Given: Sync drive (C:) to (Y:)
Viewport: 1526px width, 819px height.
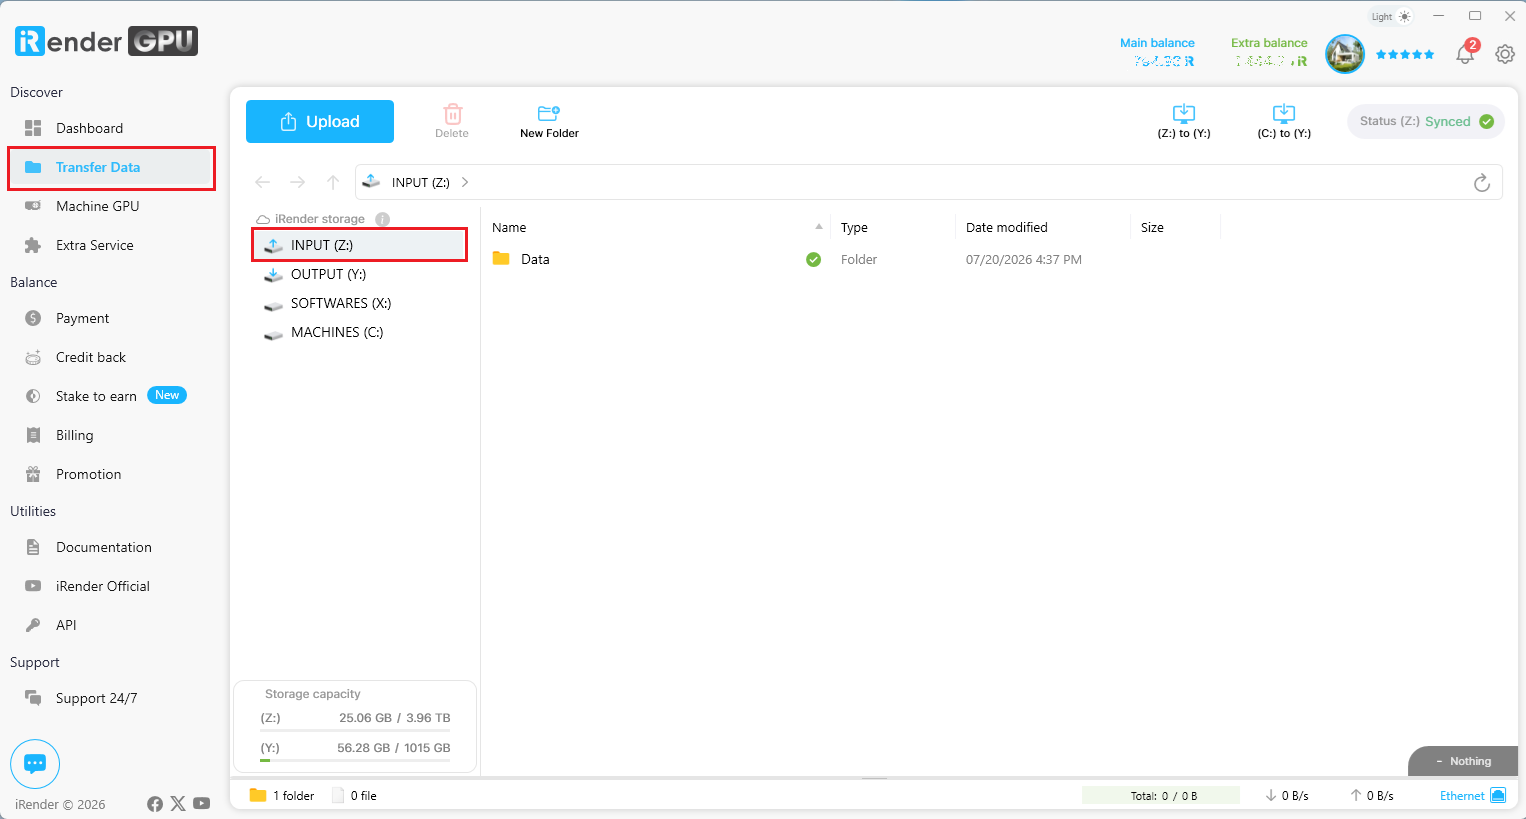Looking at the screenshot, I should click(x=1284, y=121).
